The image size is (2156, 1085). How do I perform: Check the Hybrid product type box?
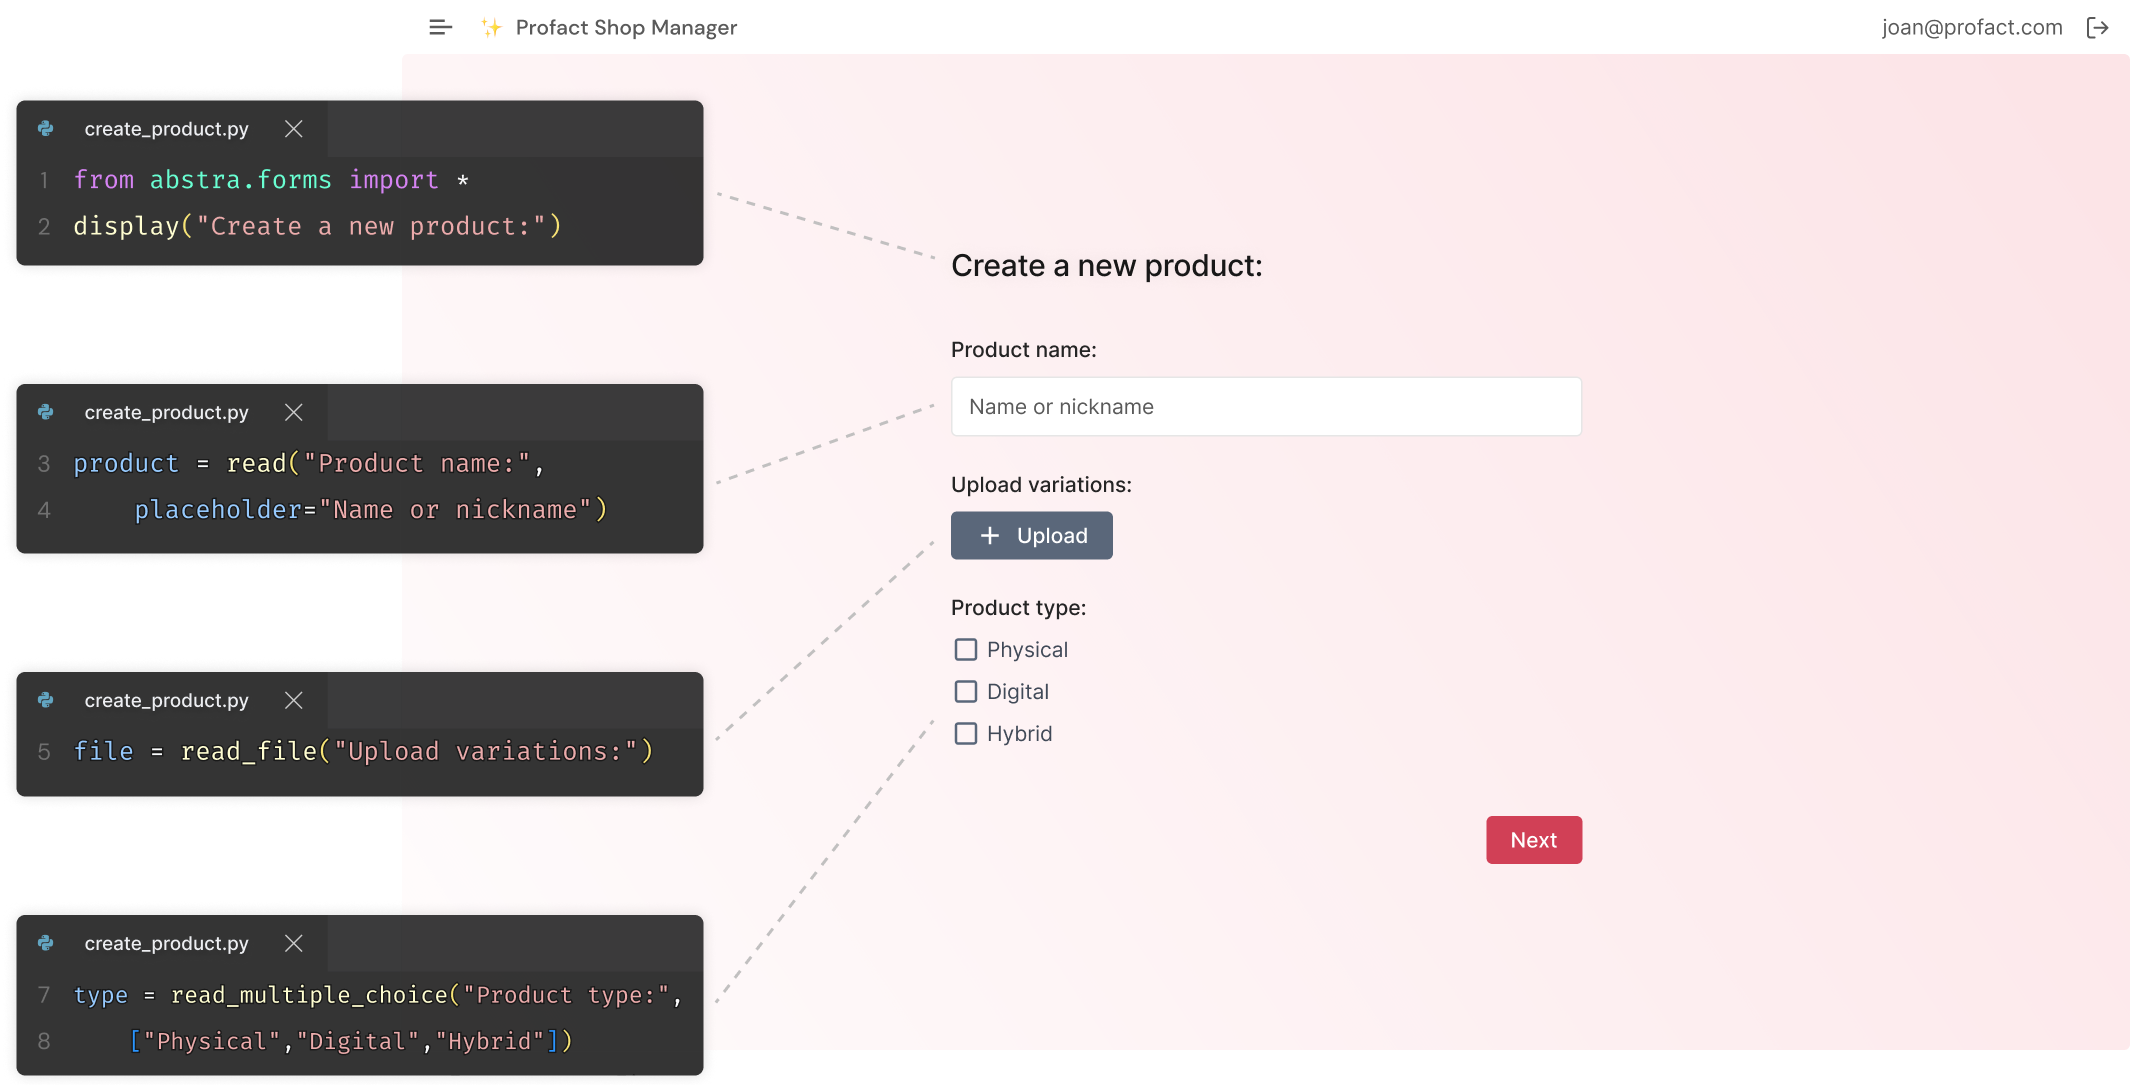965,734
